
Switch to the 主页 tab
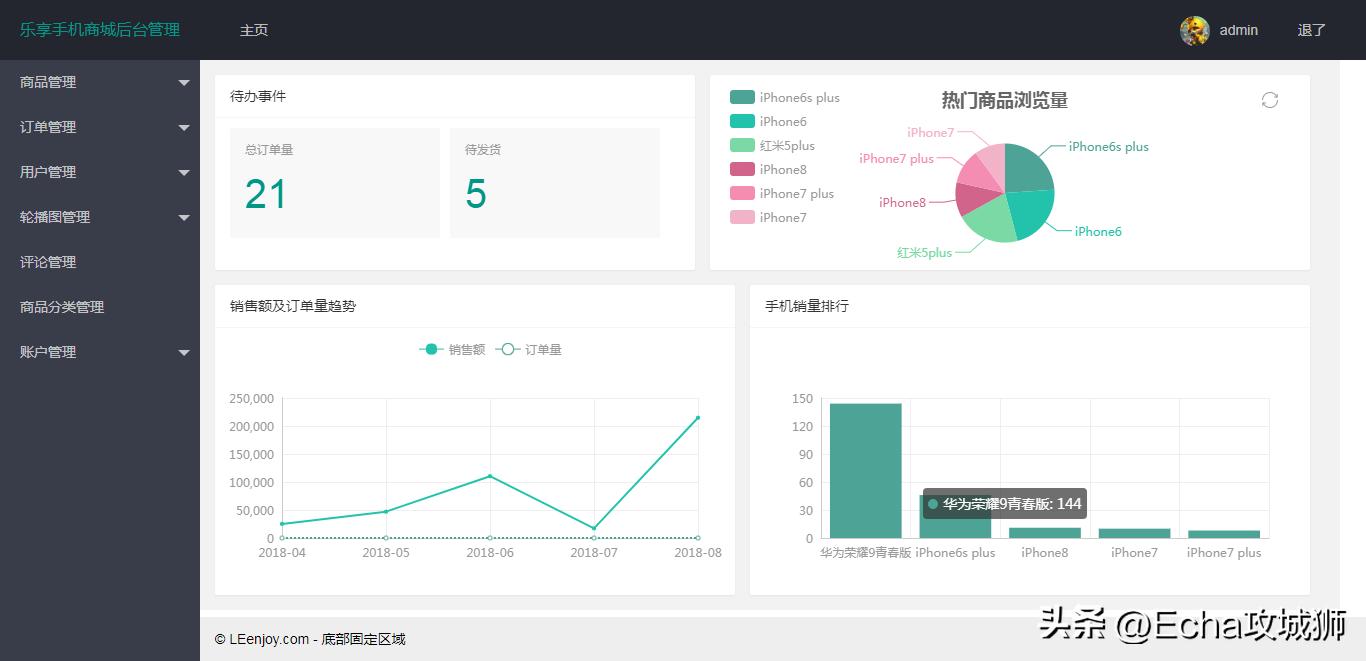(253, 30)
